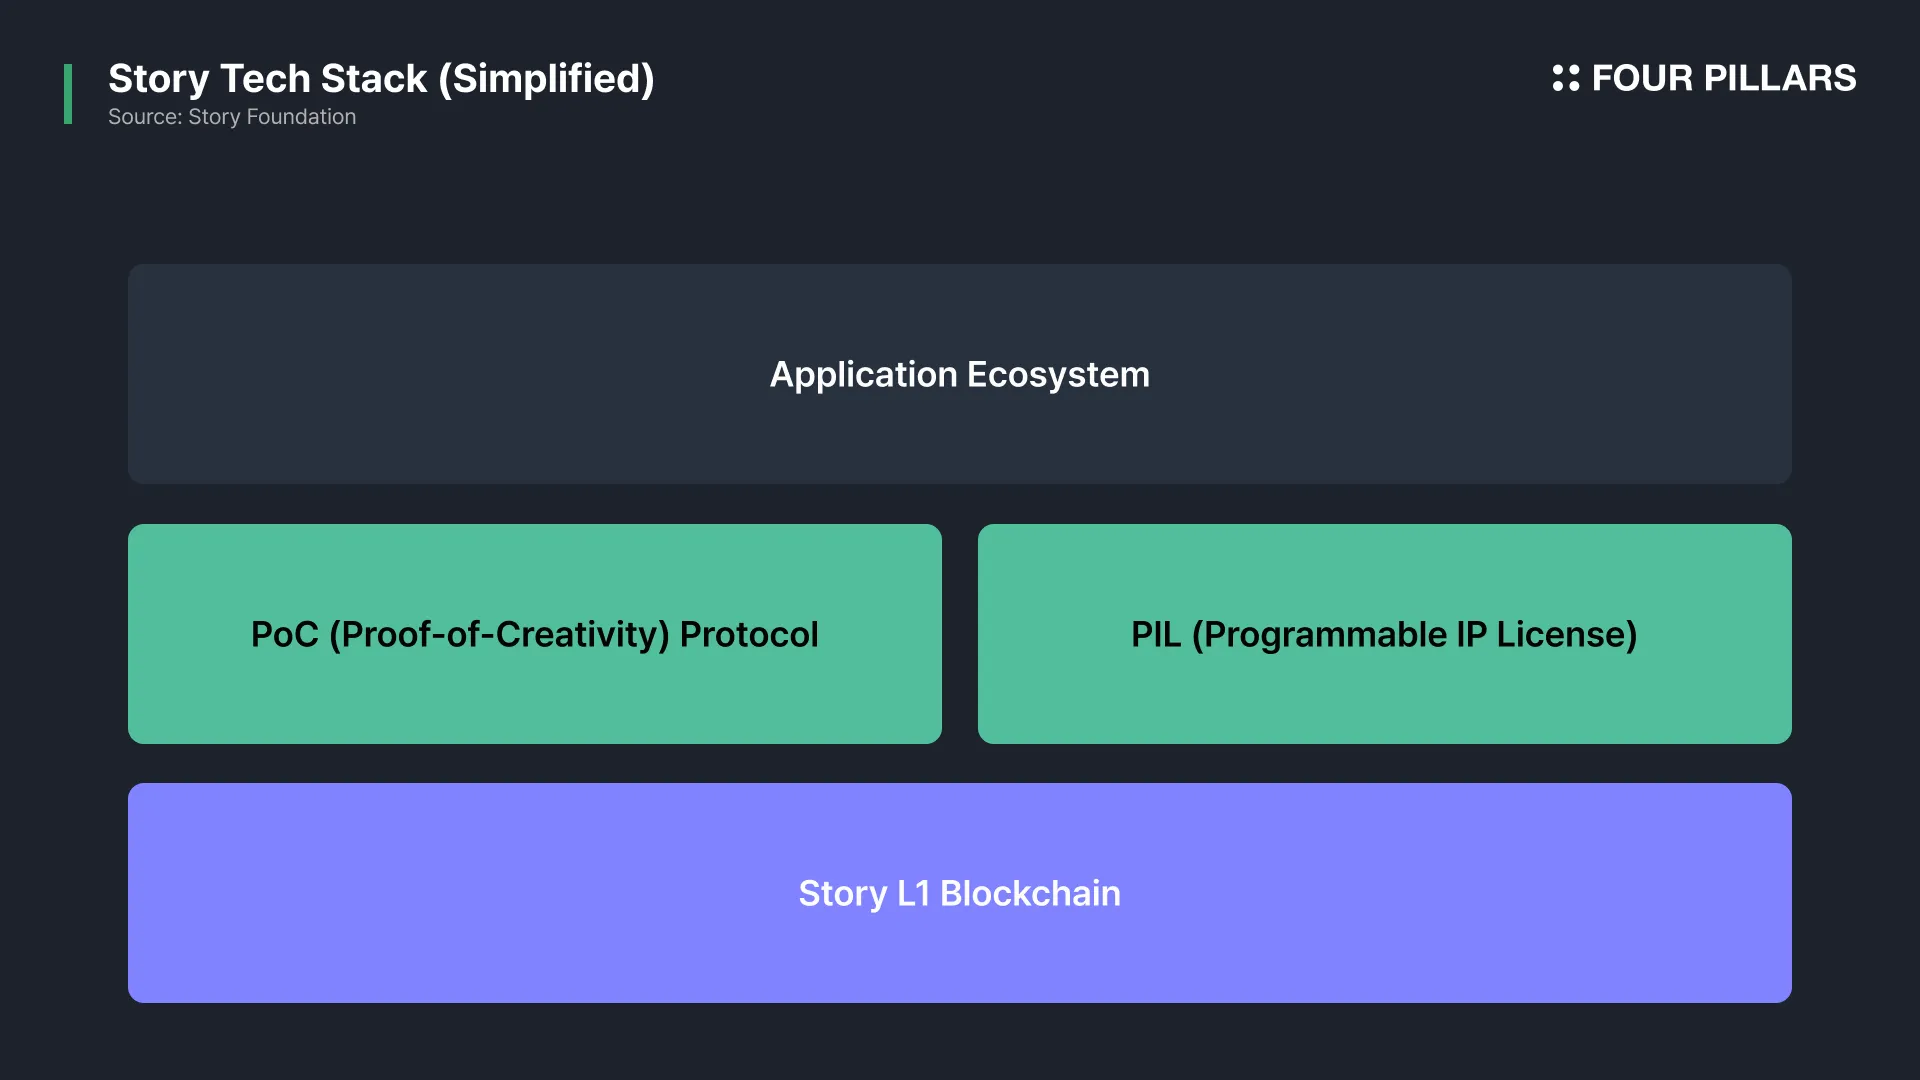Select the Story L1 Blockchain layer

(960, 893)
